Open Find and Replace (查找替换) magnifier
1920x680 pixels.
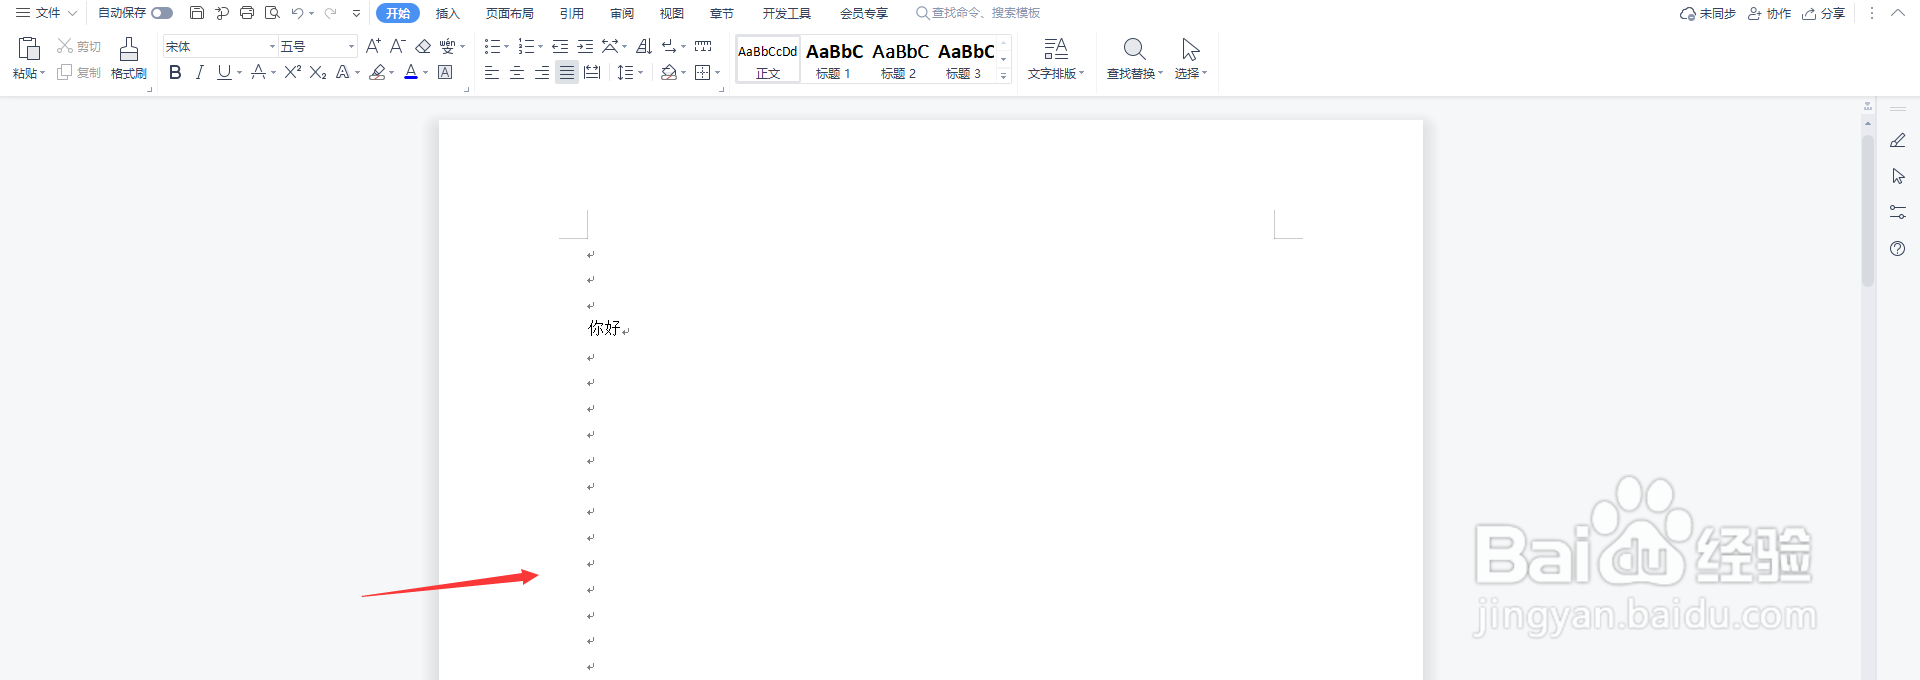click(x=1134, y=49)
